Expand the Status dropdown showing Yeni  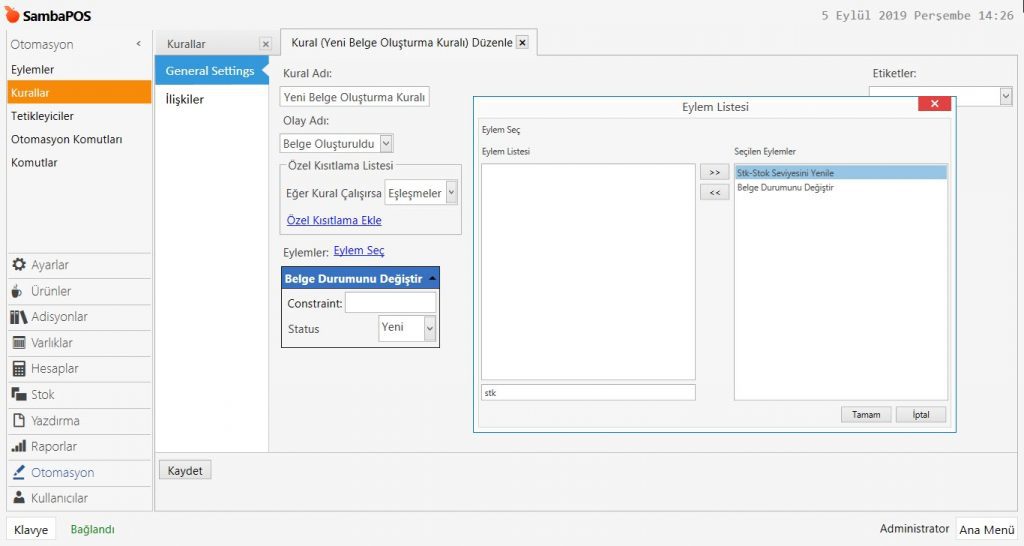[x=430, y=328]
